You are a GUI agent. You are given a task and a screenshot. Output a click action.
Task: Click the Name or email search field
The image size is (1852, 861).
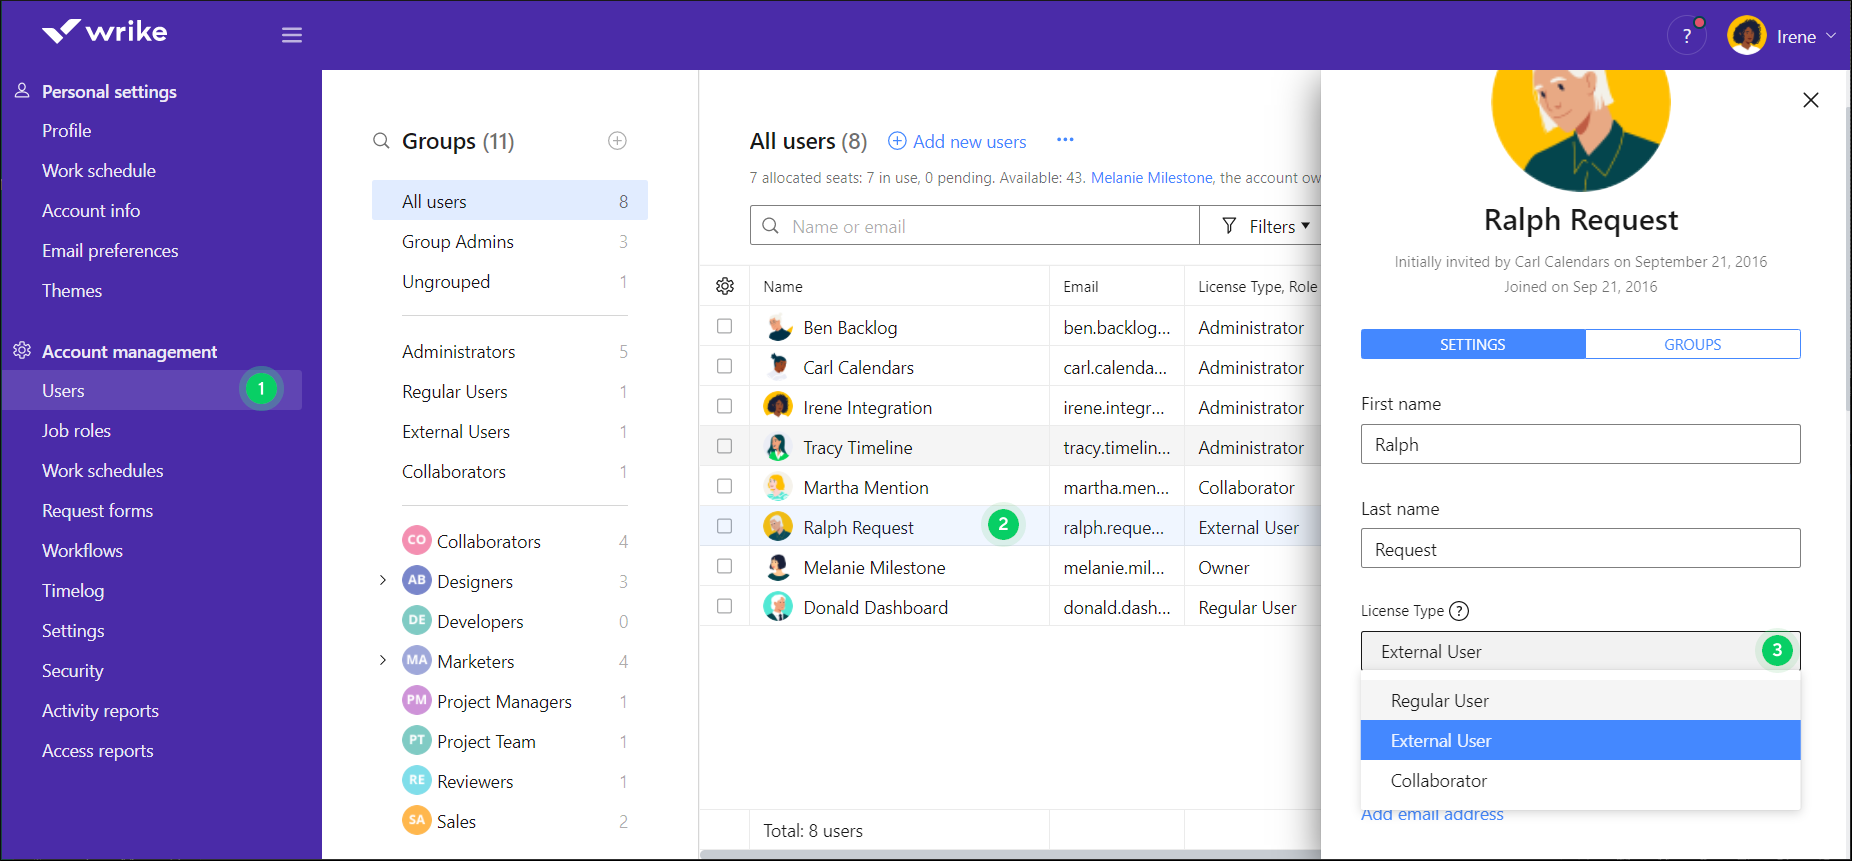point(975,226)
